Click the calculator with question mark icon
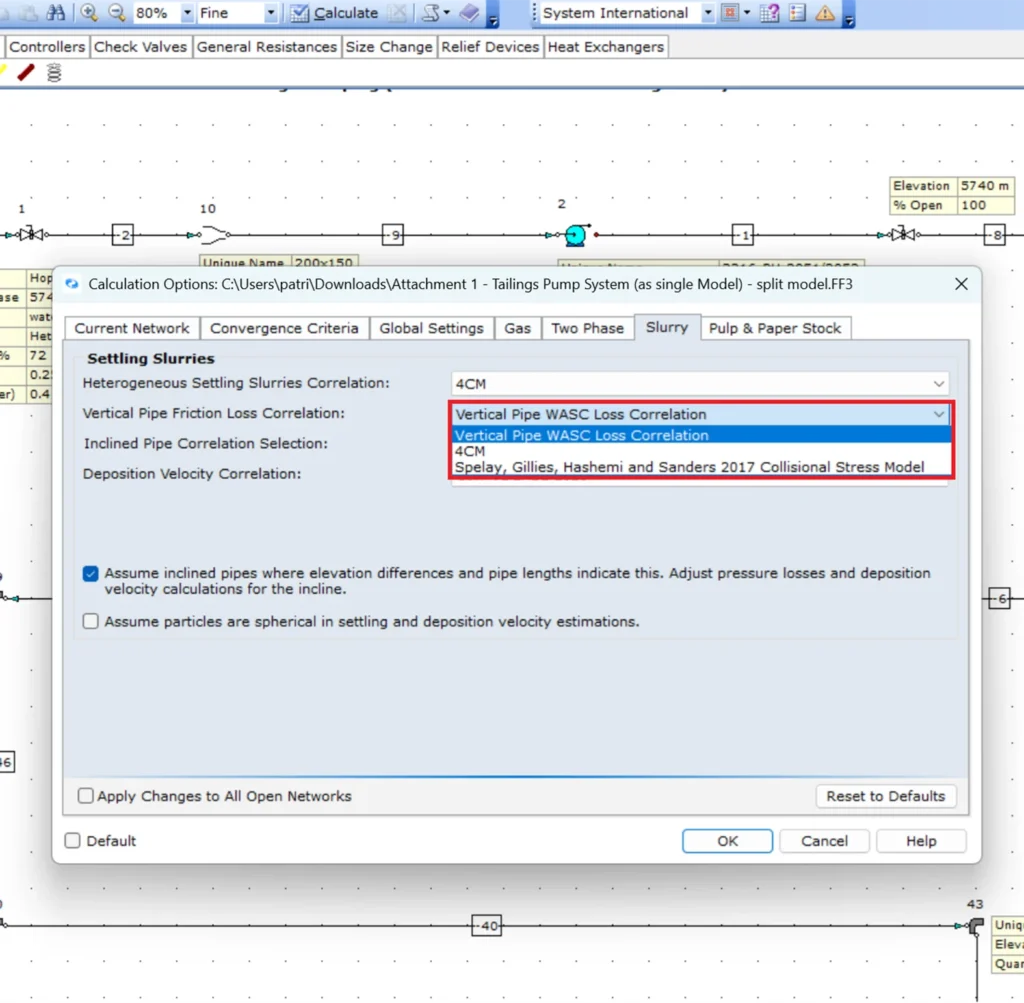 point(768,13)
